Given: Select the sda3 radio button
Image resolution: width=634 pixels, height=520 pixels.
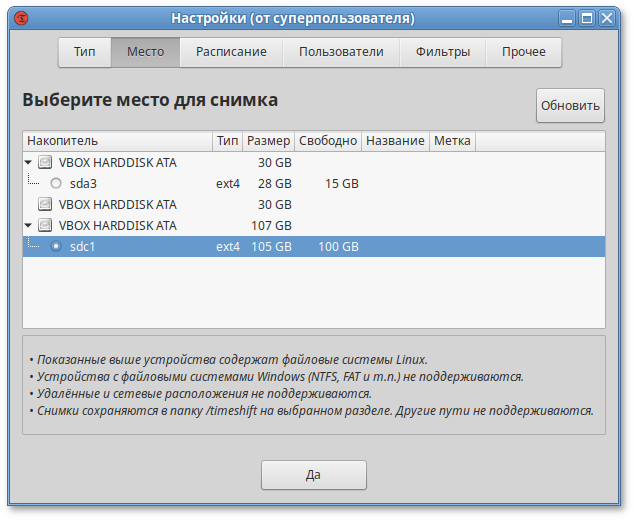Looking at the screenshot, I should coord(56,184).
